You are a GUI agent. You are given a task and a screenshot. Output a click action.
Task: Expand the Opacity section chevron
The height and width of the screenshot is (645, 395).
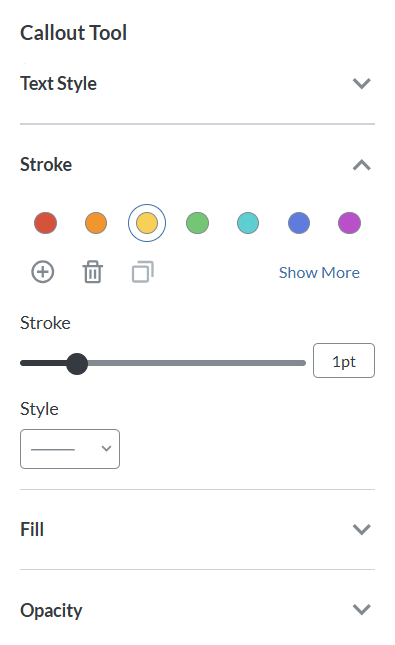point(362,609)
